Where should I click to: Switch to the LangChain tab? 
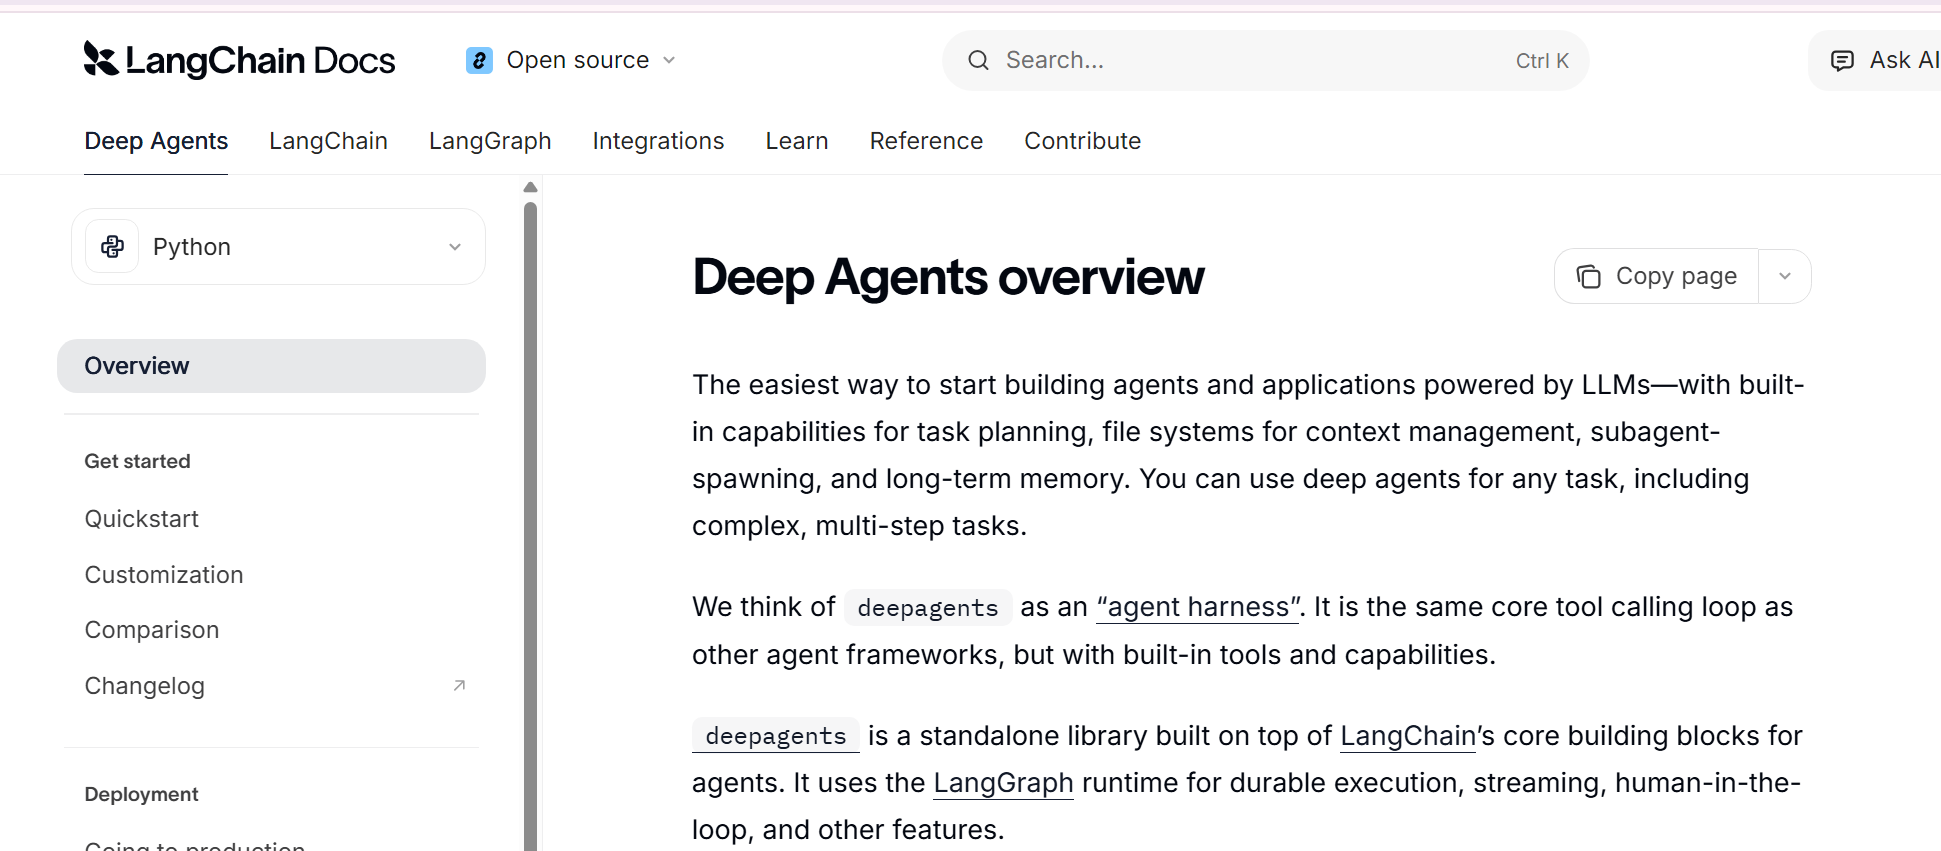[328, 141]
